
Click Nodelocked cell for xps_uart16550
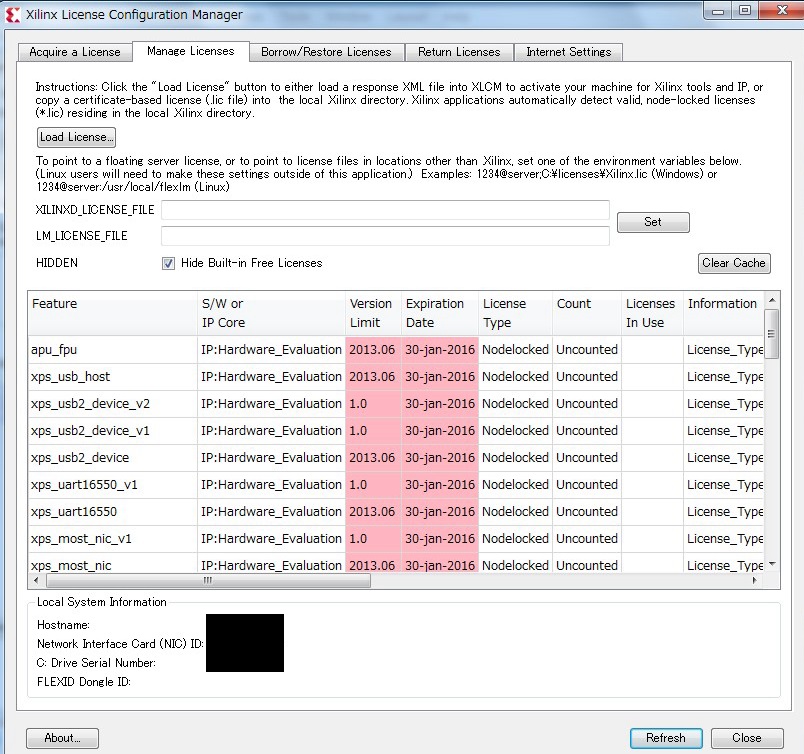pos(515,512)
